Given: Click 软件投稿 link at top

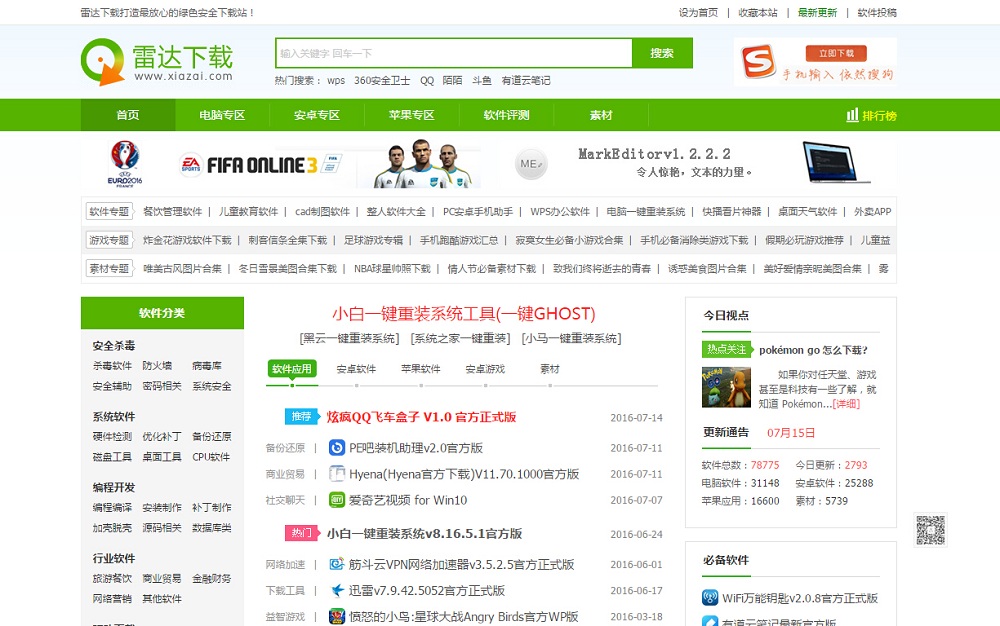Looking at the screenshot, I should (877, 12).
